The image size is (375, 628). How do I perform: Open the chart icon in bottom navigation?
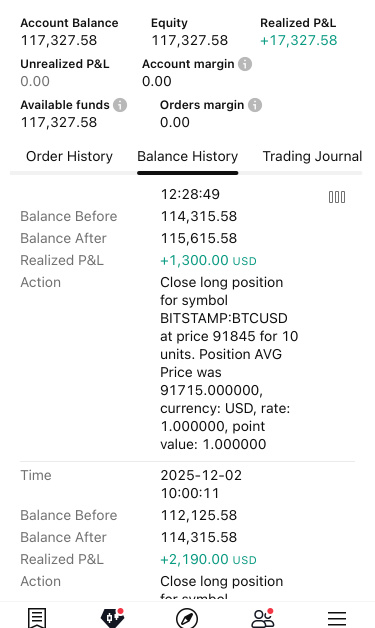click(112, 618)
